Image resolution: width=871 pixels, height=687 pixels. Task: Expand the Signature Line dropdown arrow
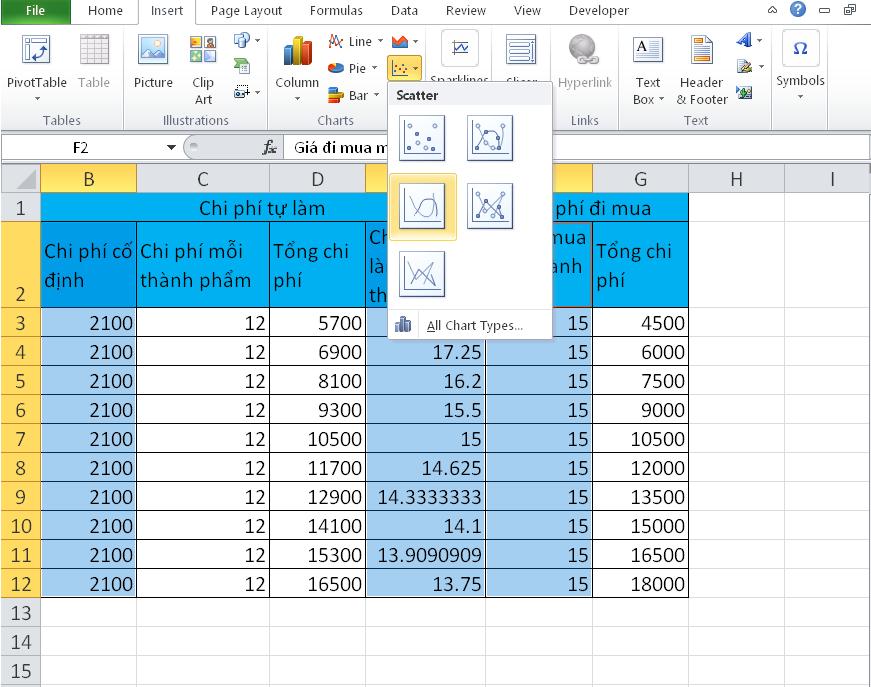[x=761, y=67]
